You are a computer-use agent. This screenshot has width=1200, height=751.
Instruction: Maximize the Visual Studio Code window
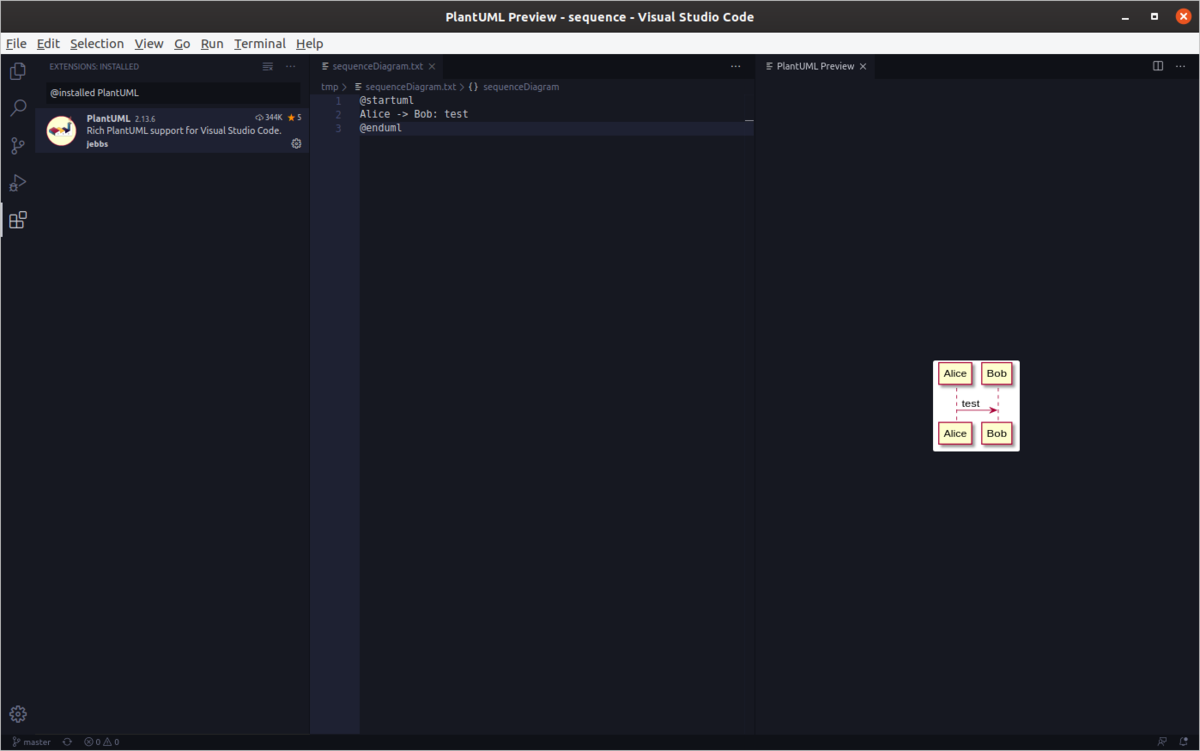pyautogui.click(x=1154, y=17)
